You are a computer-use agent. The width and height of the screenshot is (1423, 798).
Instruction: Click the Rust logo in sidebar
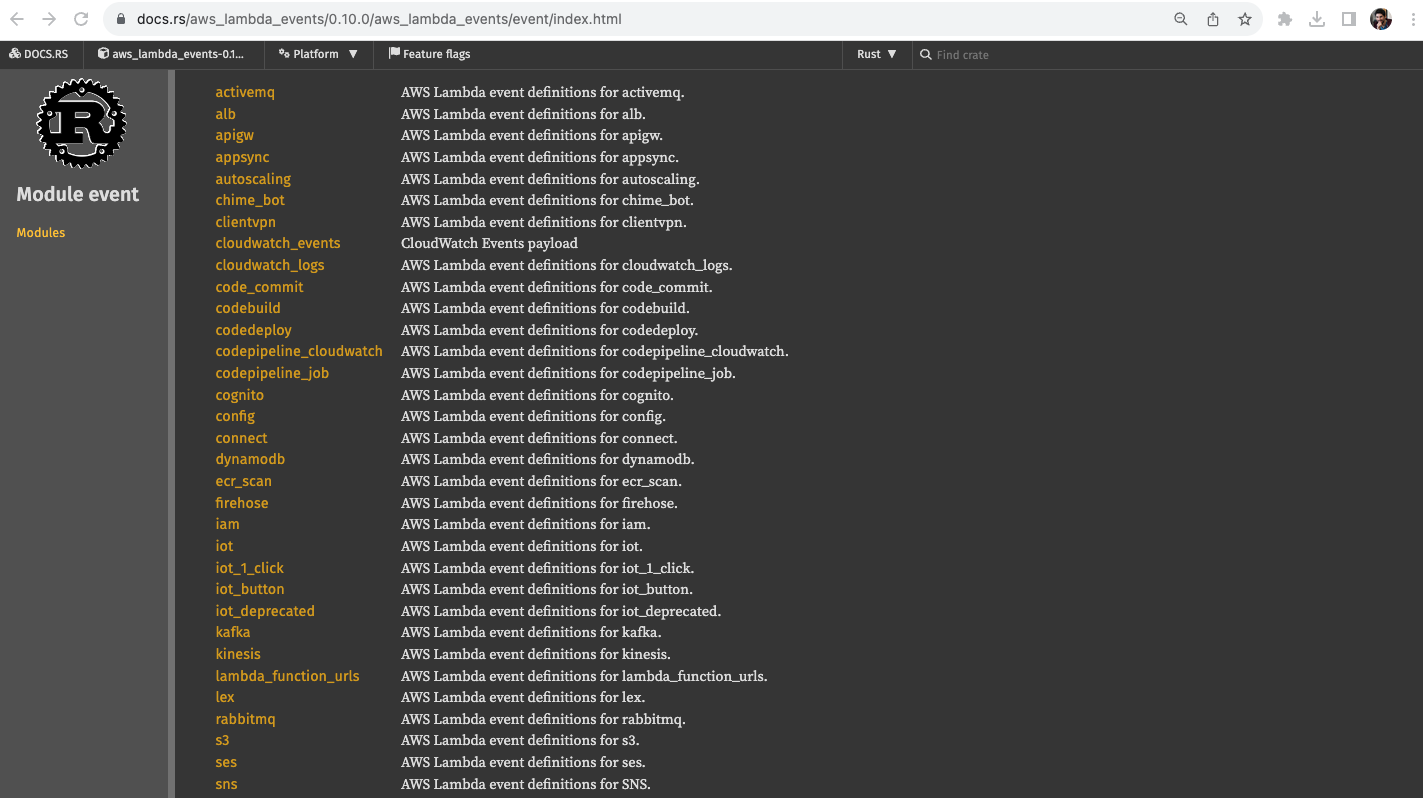(x=81, y=124)
